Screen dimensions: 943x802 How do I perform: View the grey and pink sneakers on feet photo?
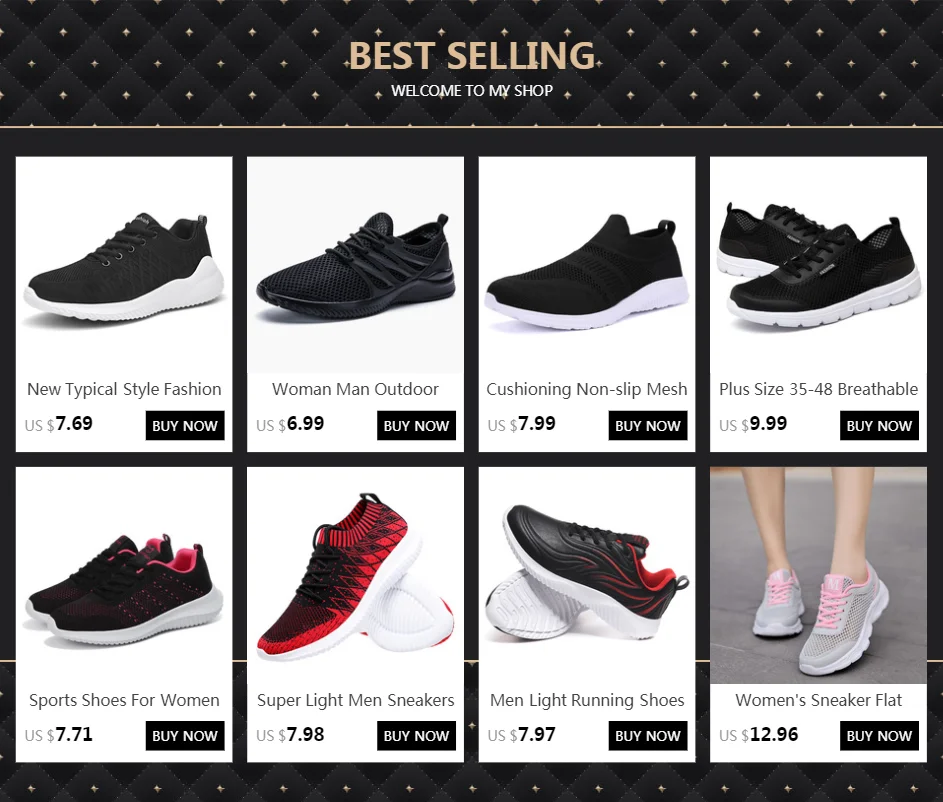tap(819, 575)
